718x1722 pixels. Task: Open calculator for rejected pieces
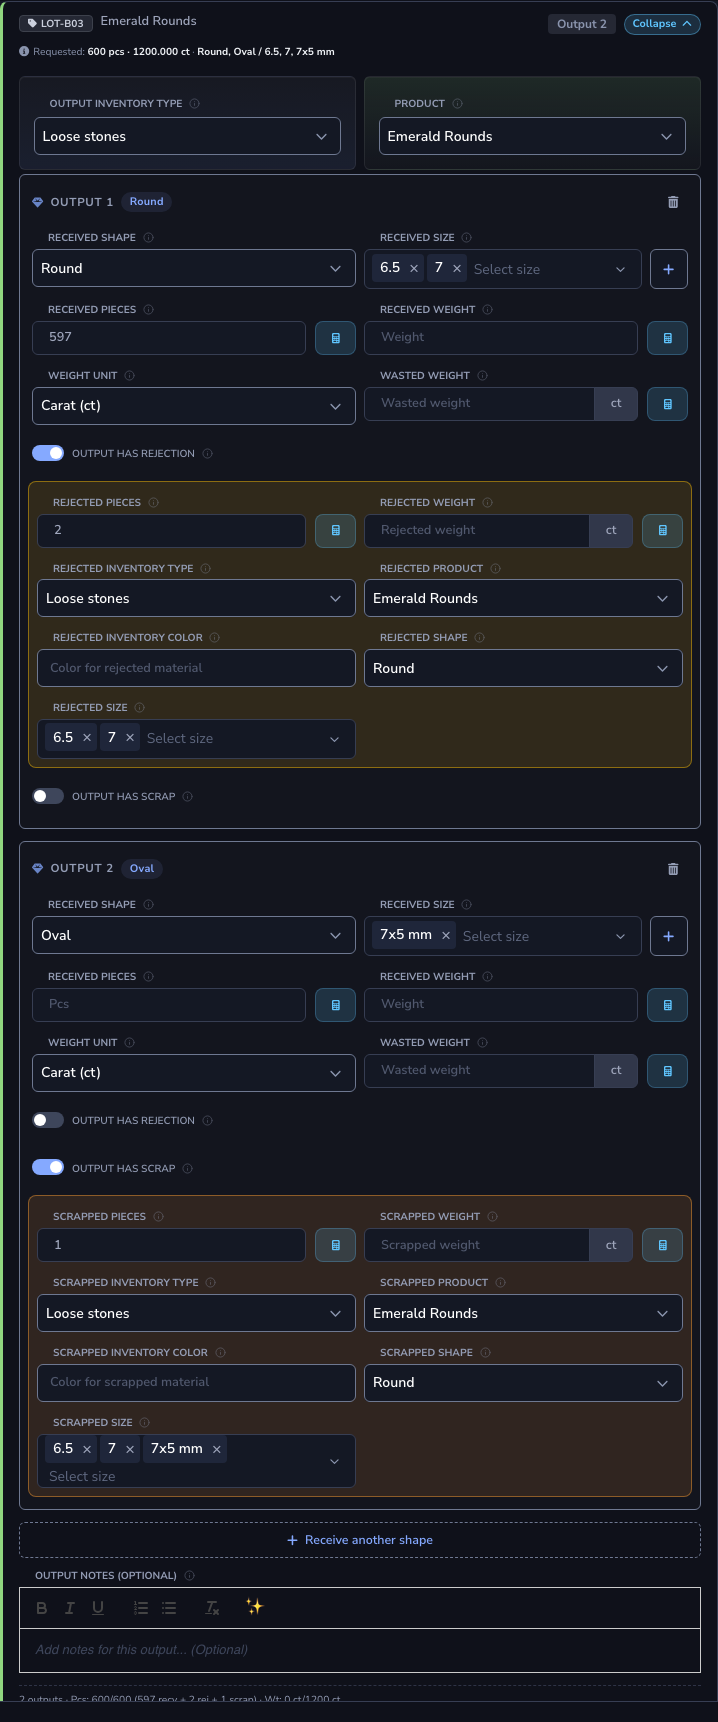(336, 531)
